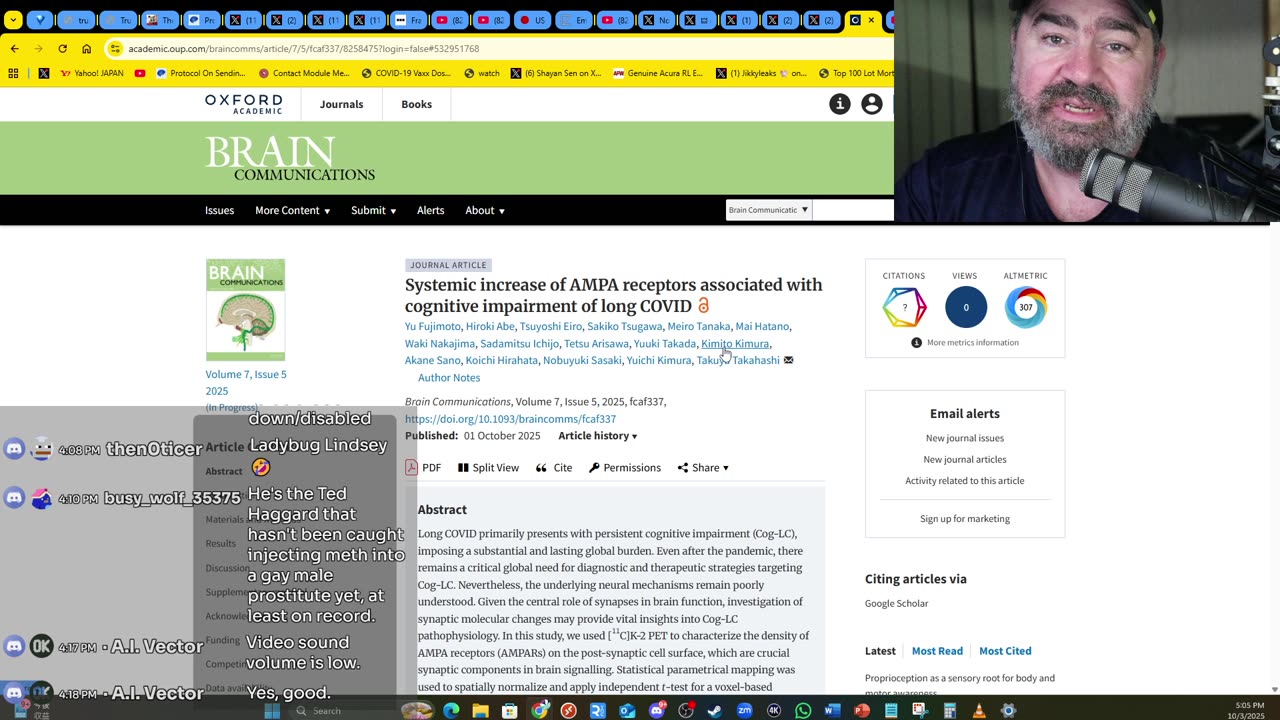Image resolution: width=1280 pixels, height=720 pixels.
Task: Open the apps grid in bookmarks bar
Action: point(13,73)
